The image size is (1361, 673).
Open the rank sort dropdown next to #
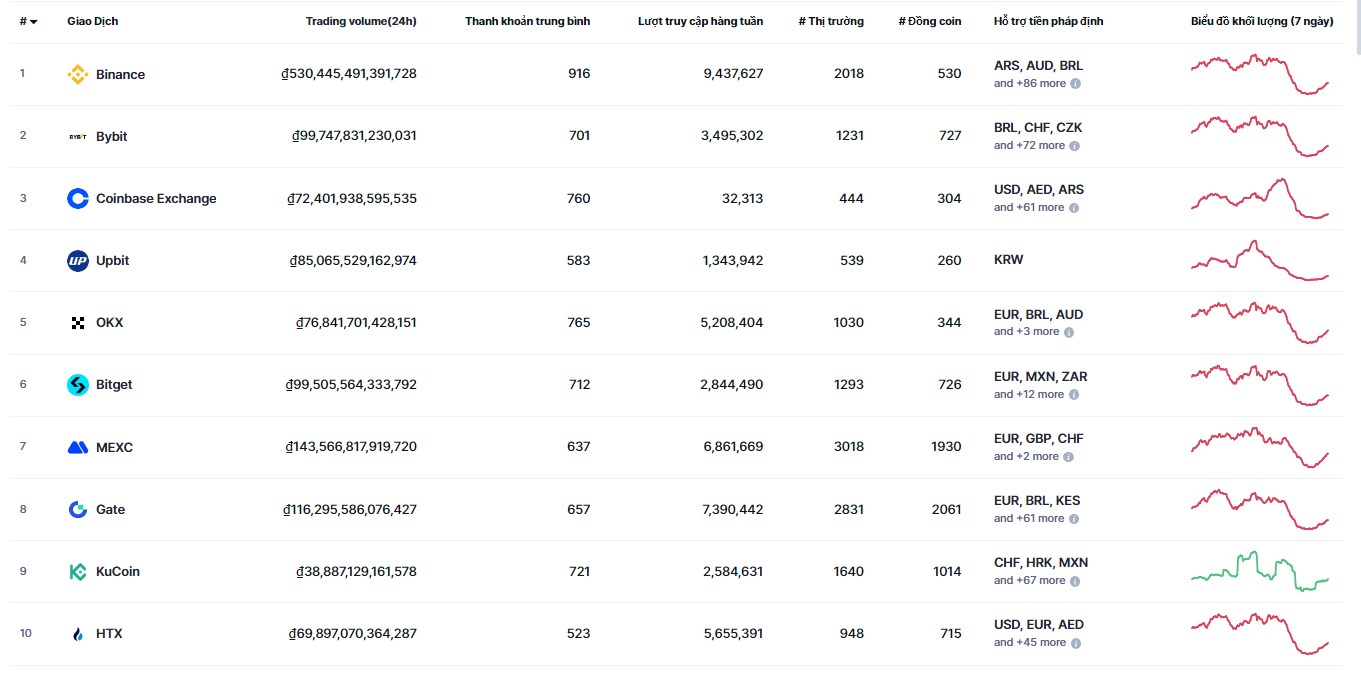pyautogui.click(x=36, y=20)
